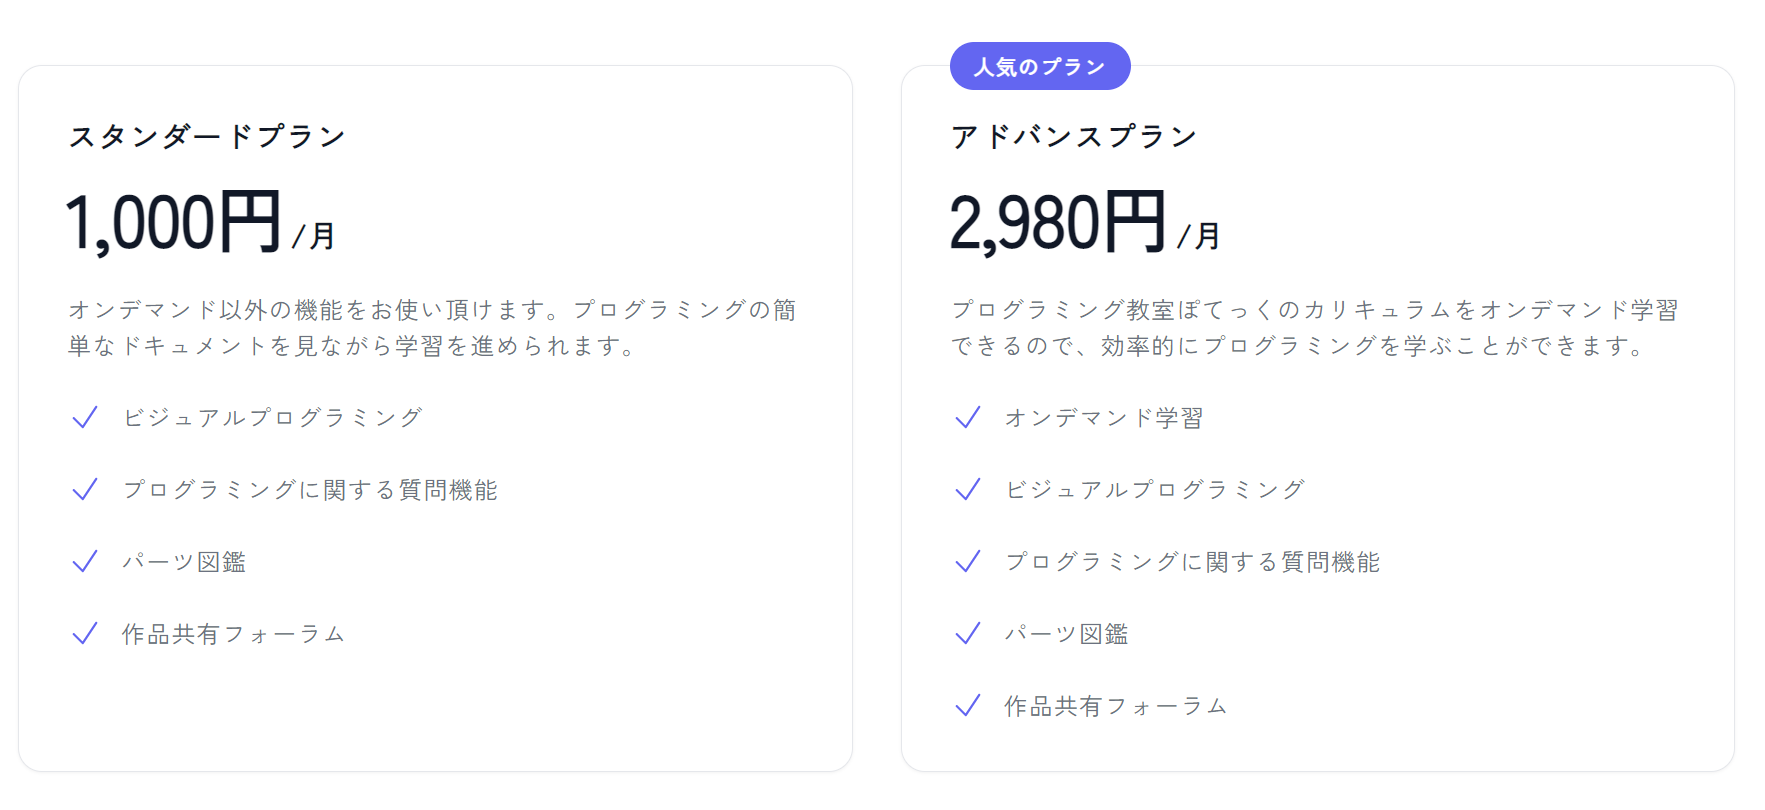Click パーツ図鑑 text in Advance plan
This screenshot has height=810, width=1765.
pyautogui.click(x=1066, y=634)
